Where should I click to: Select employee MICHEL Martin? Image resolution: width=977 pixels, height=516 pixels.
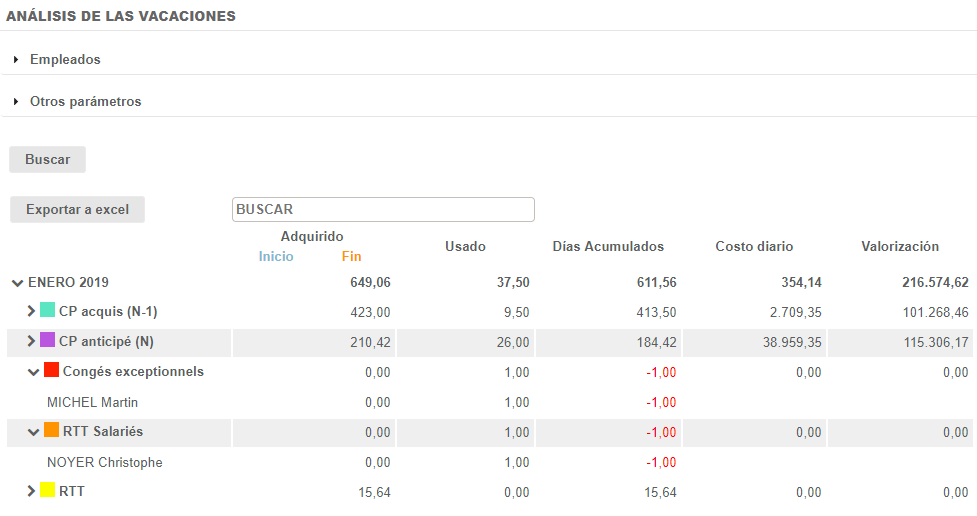pos(92,402)
